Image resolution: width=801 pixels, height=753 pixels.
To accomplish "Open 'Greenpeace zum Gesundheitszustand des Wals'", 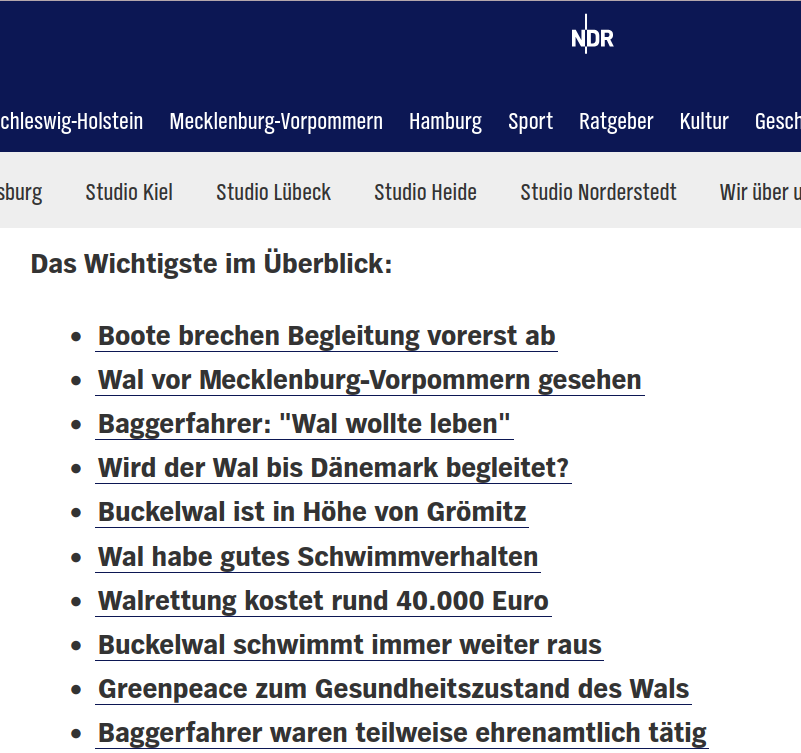I will 392,688.
